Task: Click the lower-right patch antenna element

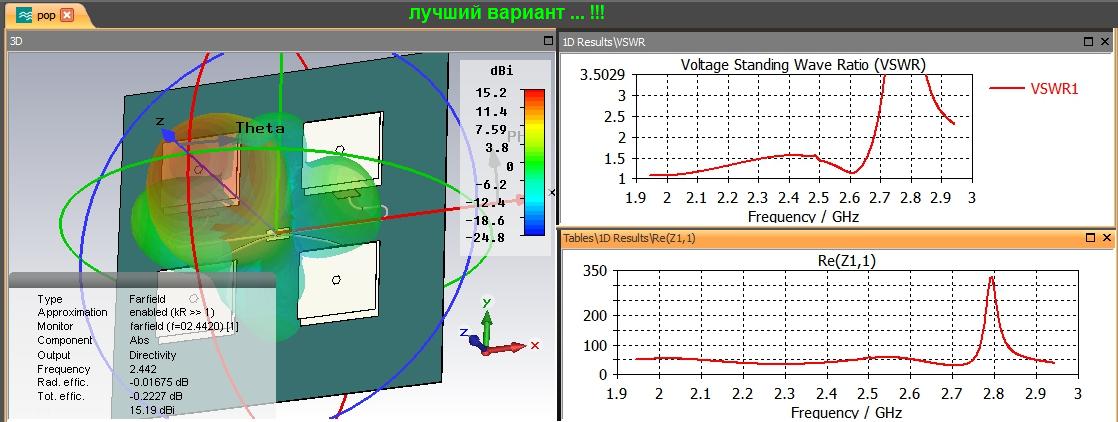Action: 338,282
